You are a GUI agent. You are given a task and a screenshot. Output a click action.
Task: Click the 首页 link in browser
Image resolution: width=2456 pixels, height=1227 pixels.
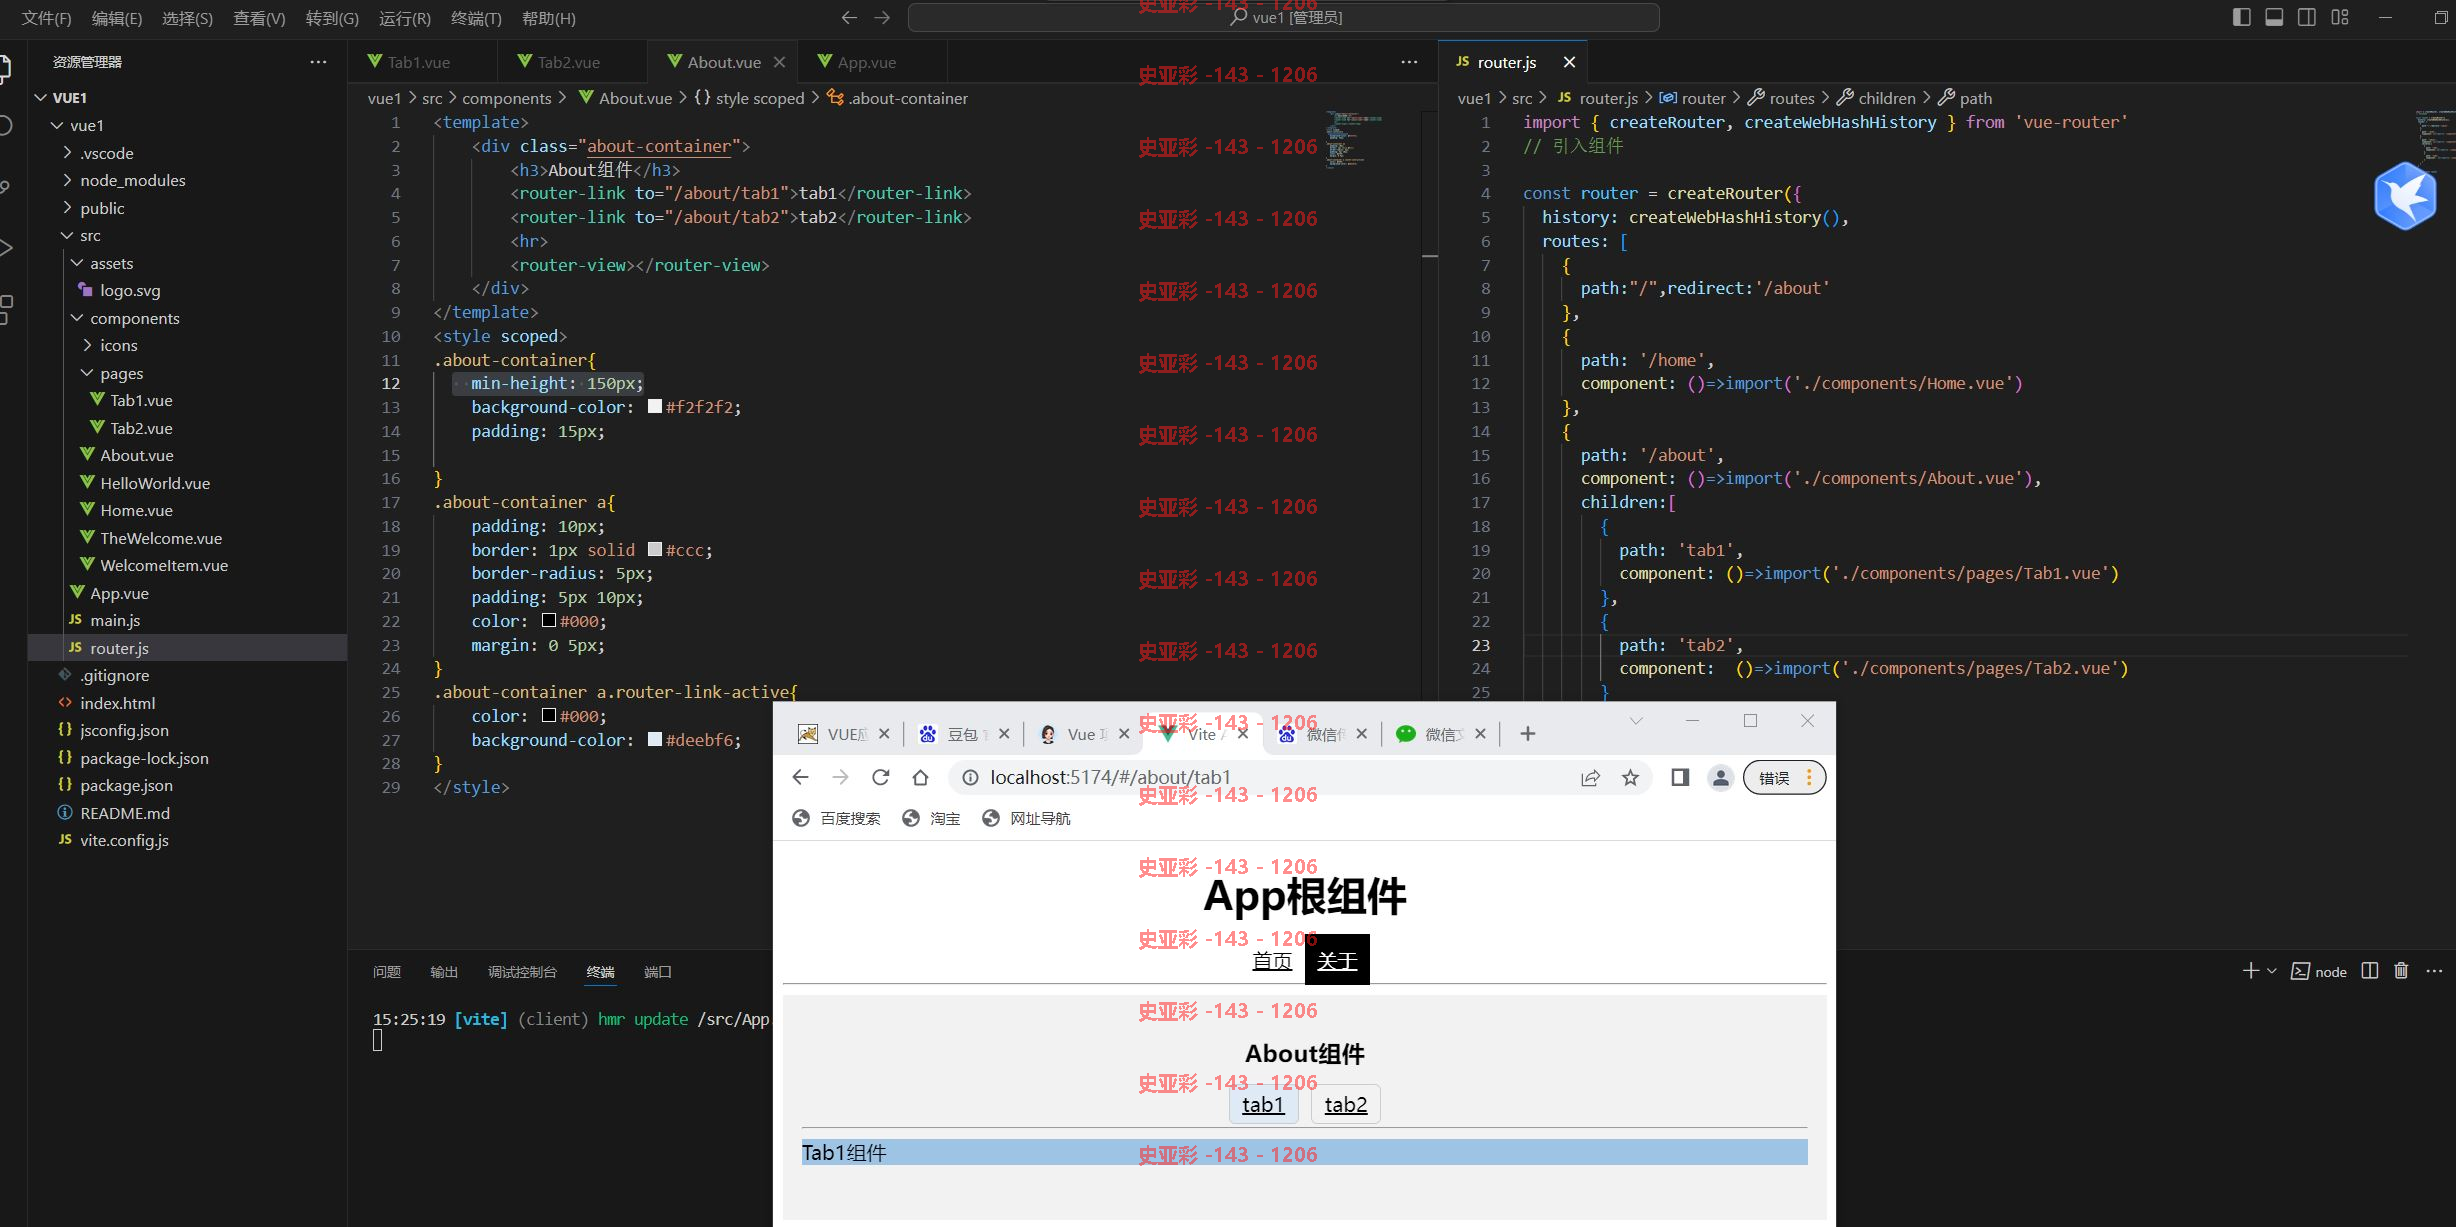[x=1272, y=961]
